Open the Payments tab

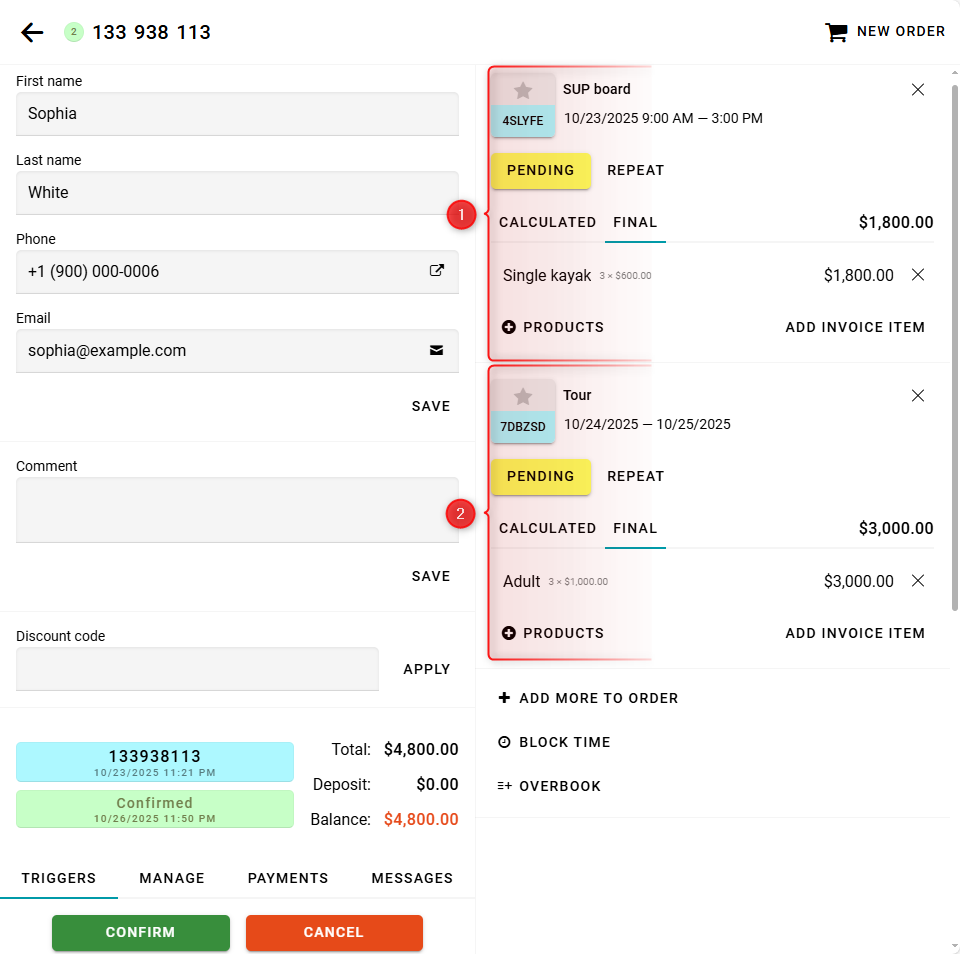(288, 878)
